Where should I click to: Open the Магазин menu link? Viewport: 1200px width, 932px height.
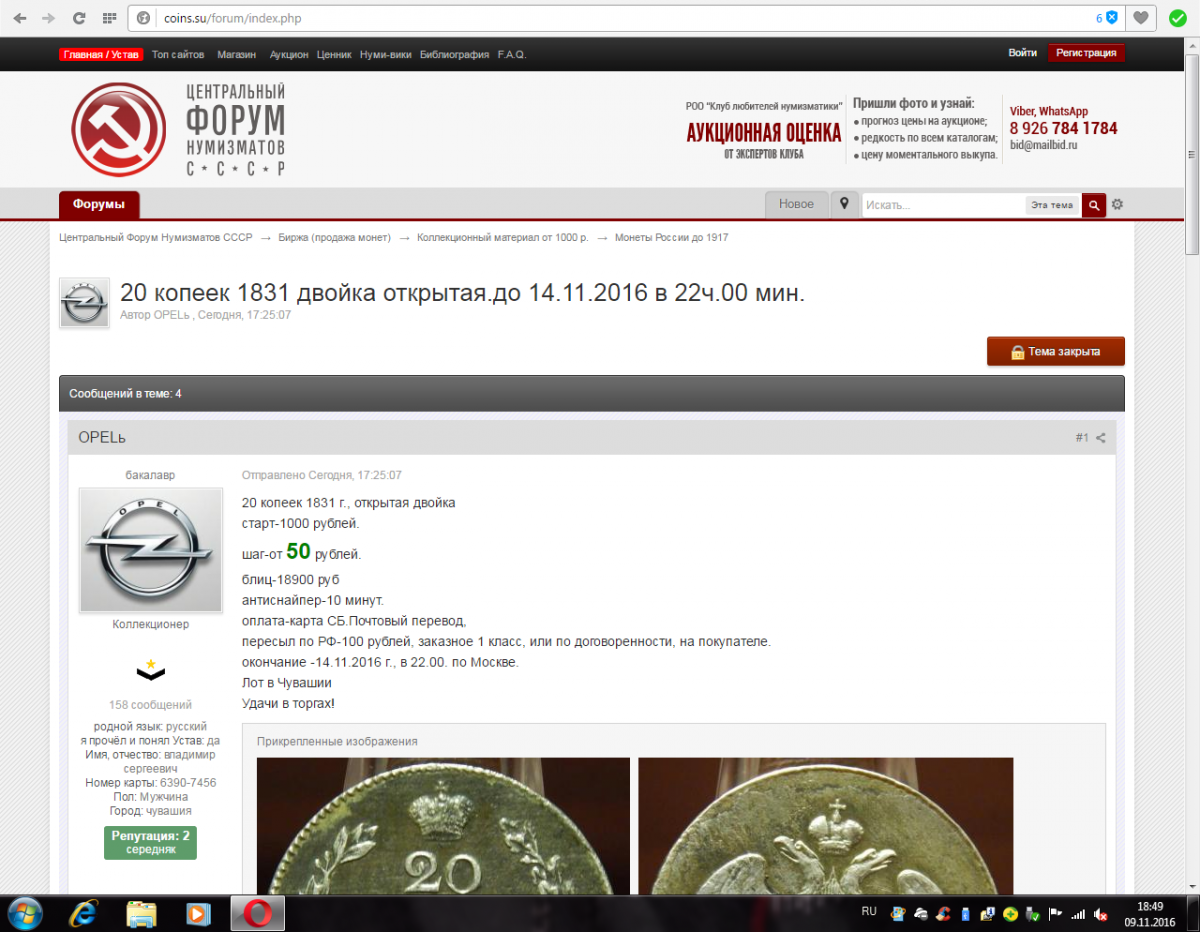[237, 54]
